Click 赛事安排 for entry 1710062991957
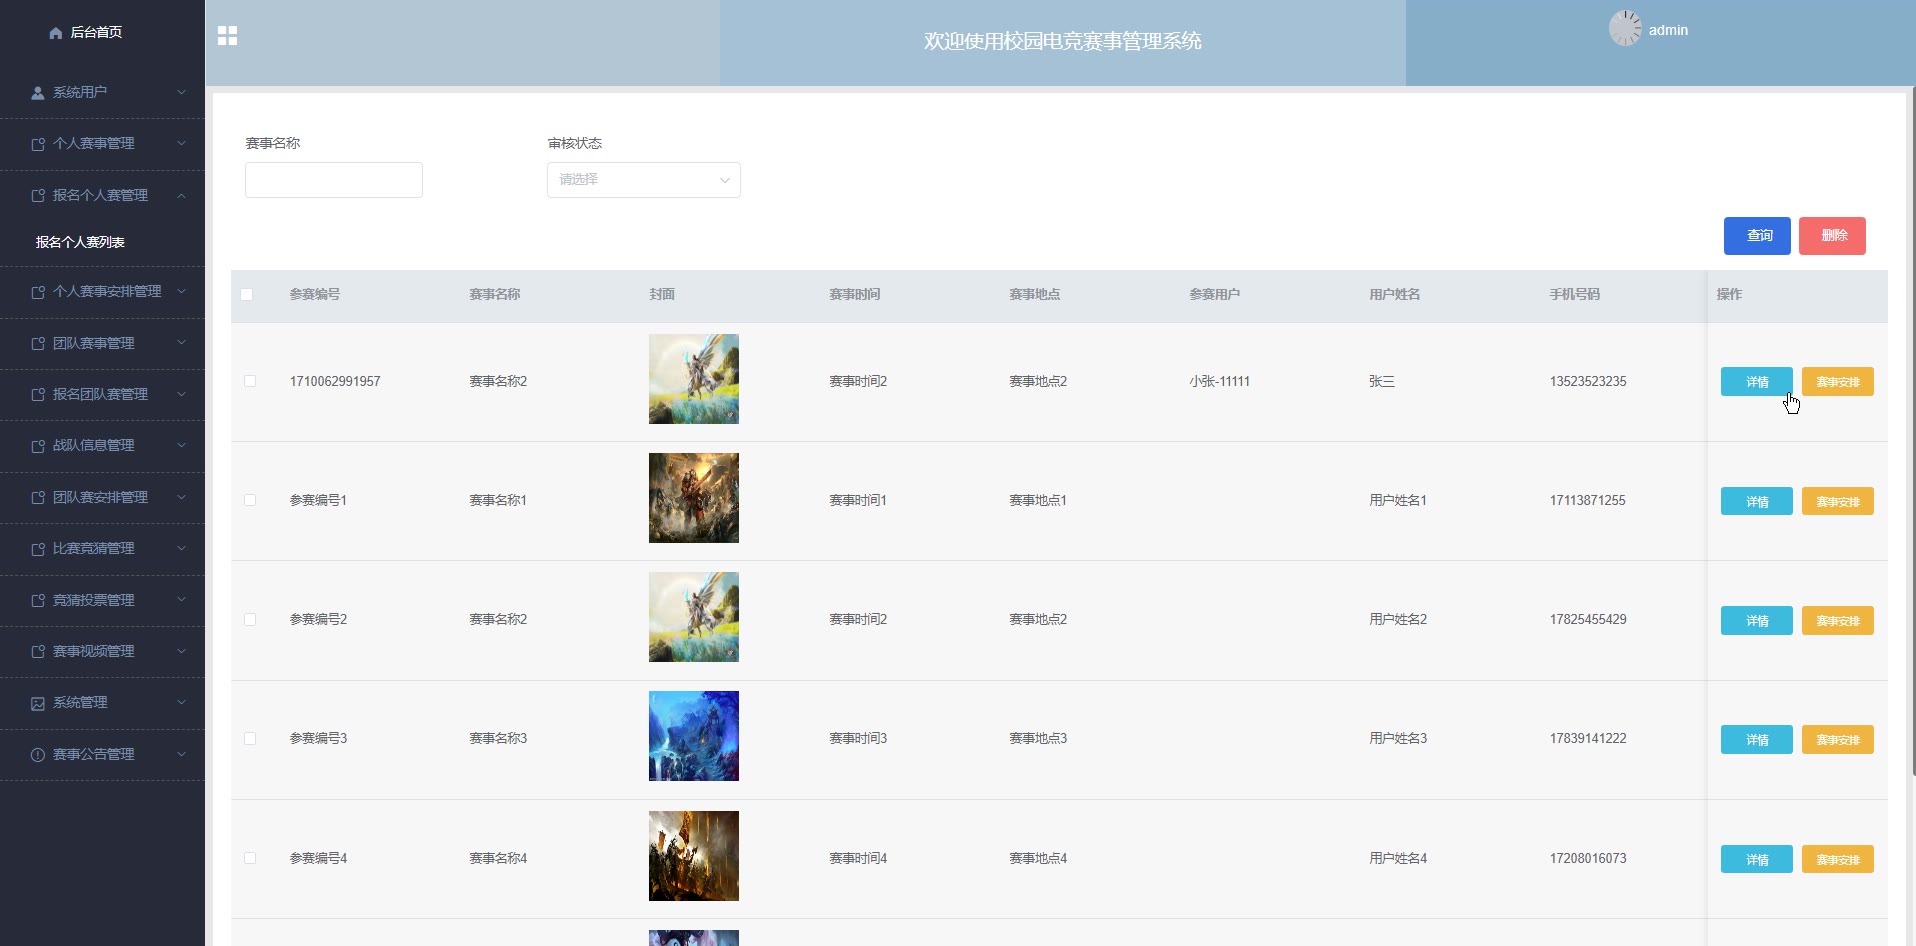 [1838, 382]
